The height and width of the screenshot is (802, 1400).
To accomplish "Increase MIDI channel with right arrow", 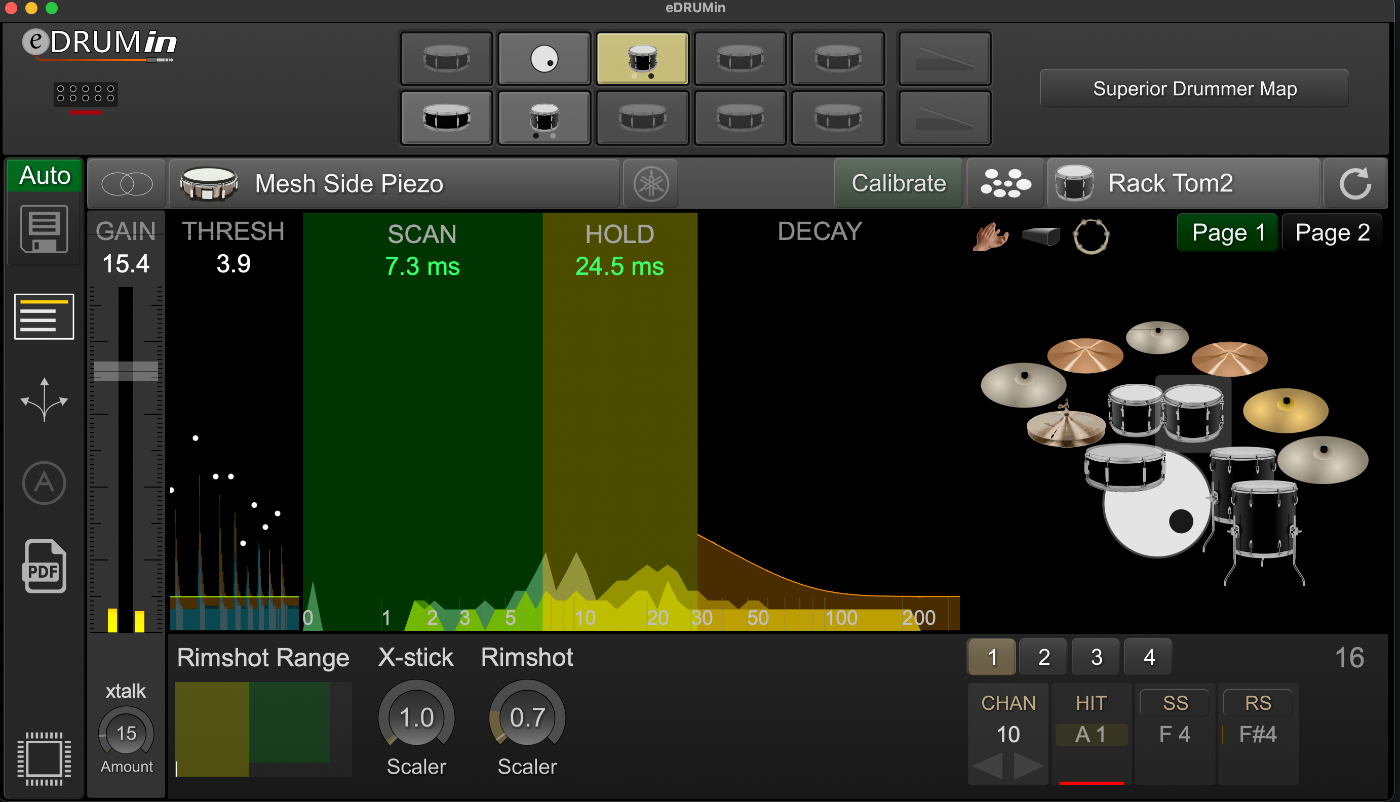I will pyautogui.click(x=1028, y=767).
